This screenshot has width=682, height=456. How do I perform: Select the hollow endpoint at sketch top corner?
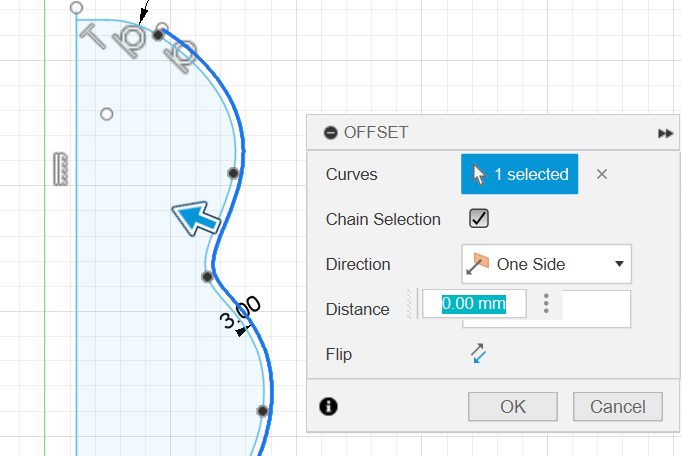tap(77, 8)
